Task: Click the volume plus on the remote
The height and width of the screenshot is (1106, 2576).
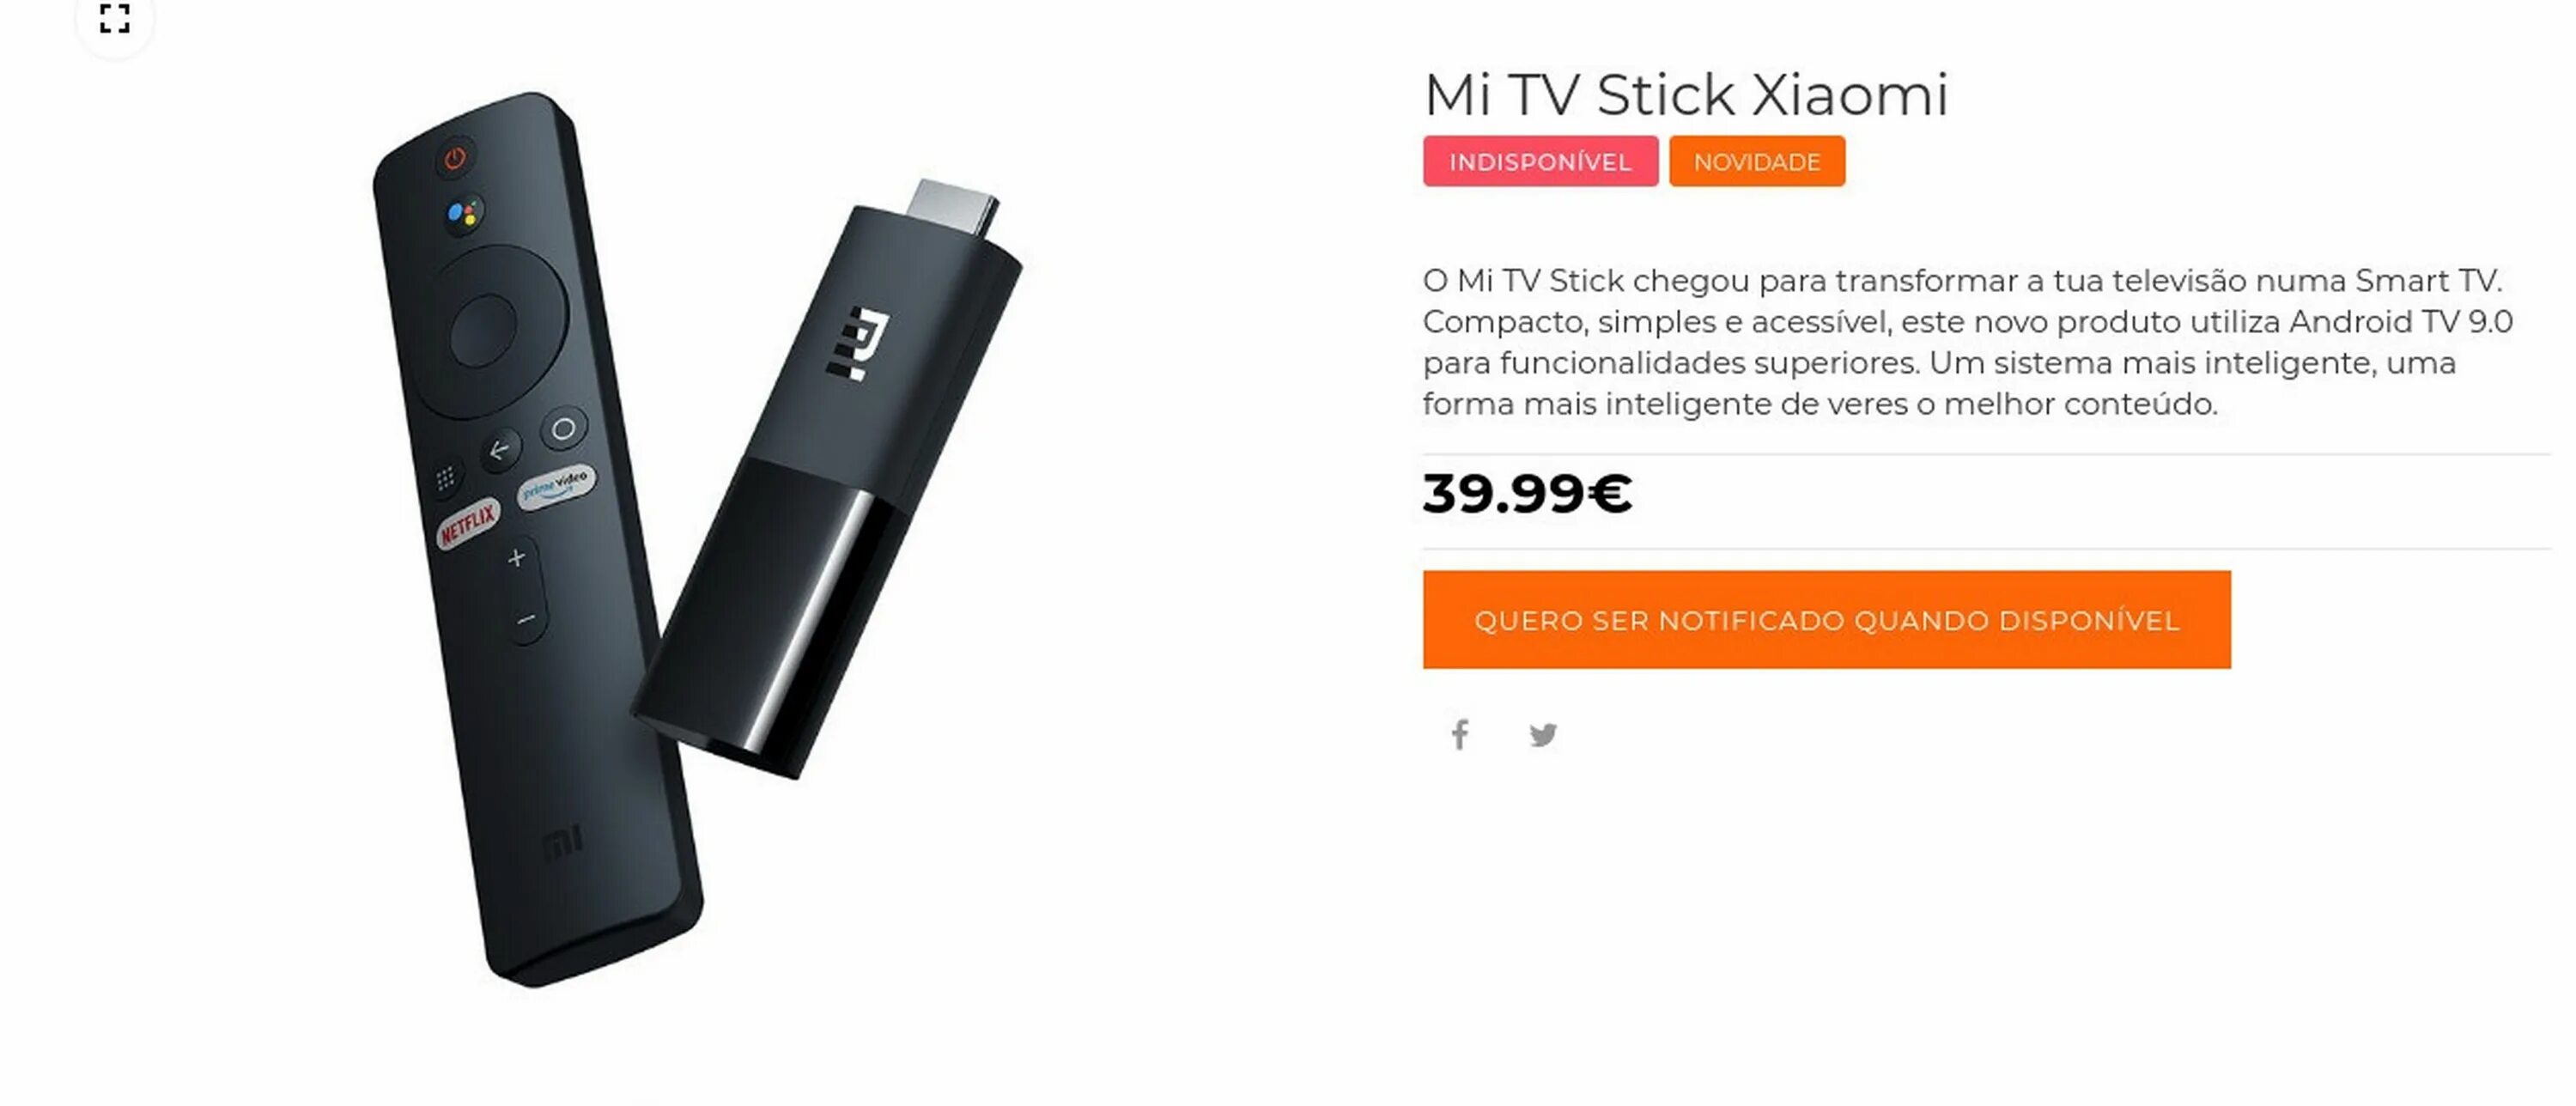Action: pyautogui.click(x=516, y=557)
